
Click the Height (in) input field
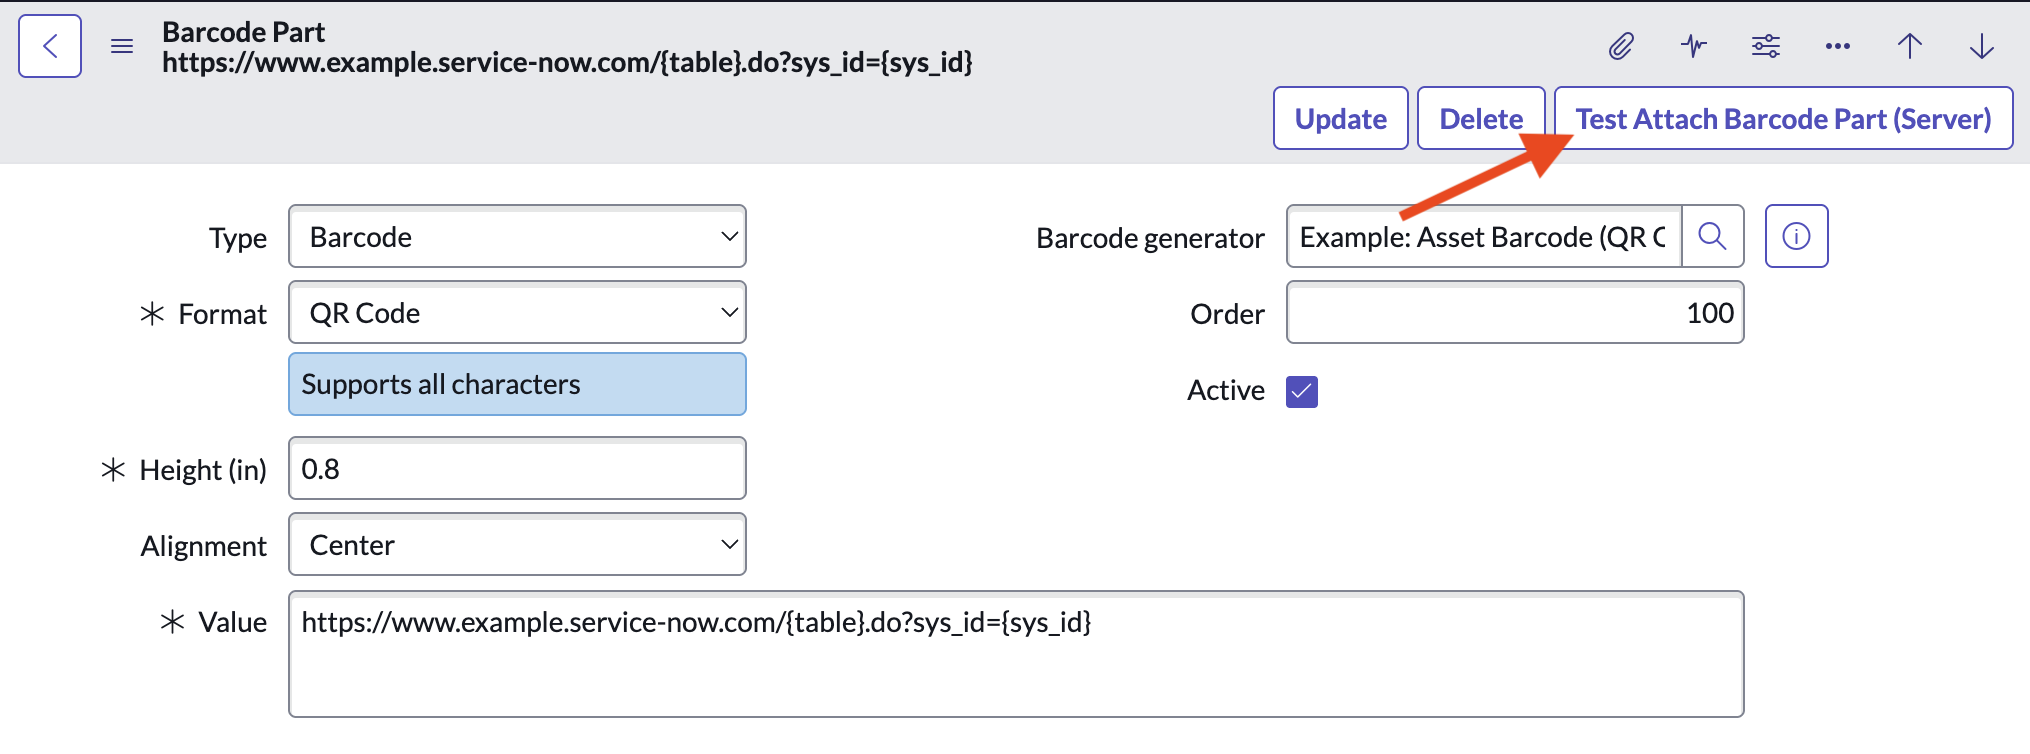[517, 469]
